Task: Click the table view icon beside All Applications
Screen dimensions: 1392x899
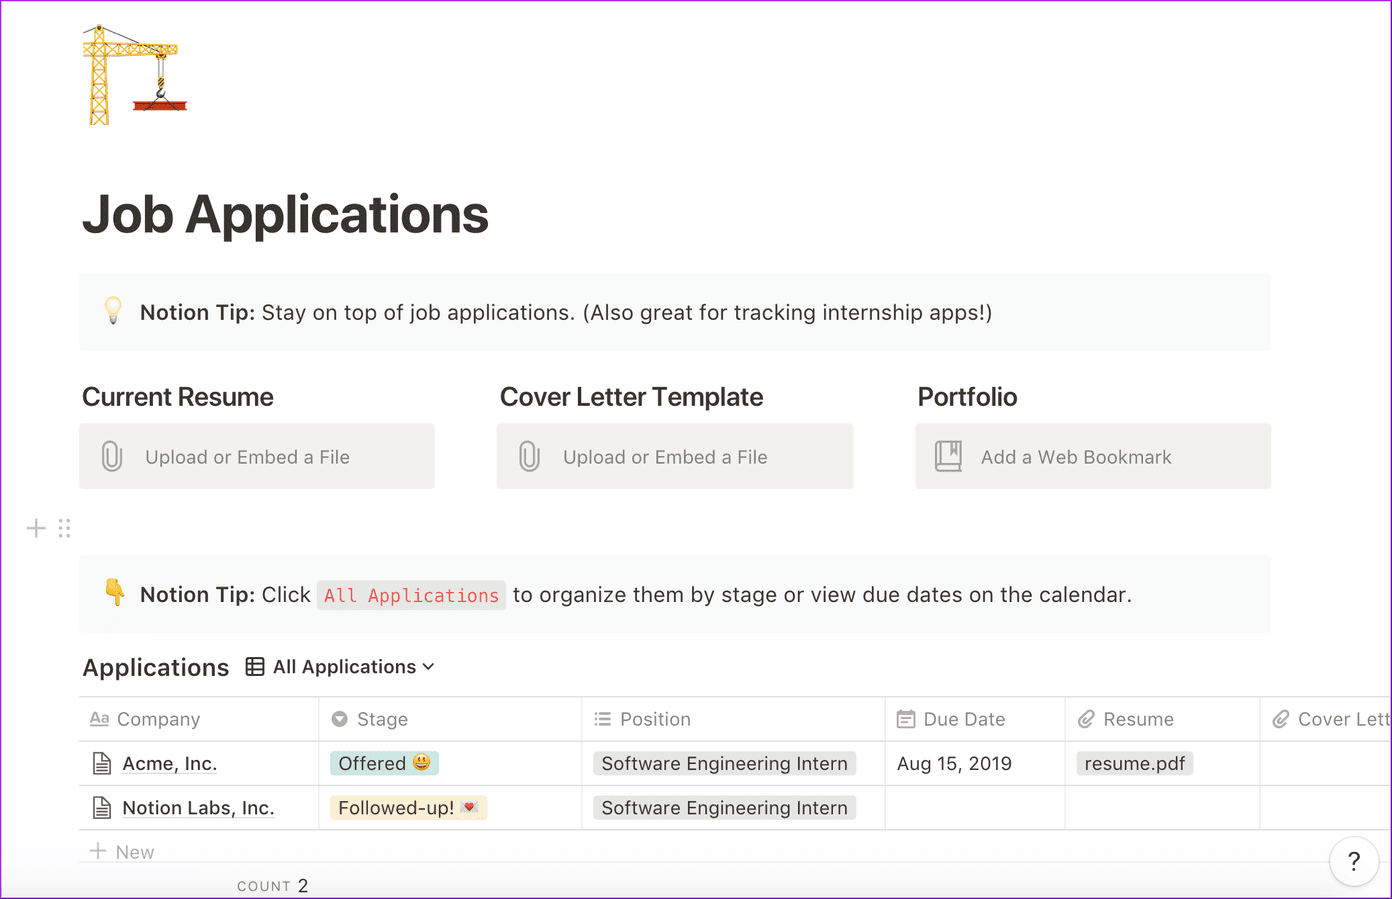Action: pyautogui.click(x=255, y=666)
